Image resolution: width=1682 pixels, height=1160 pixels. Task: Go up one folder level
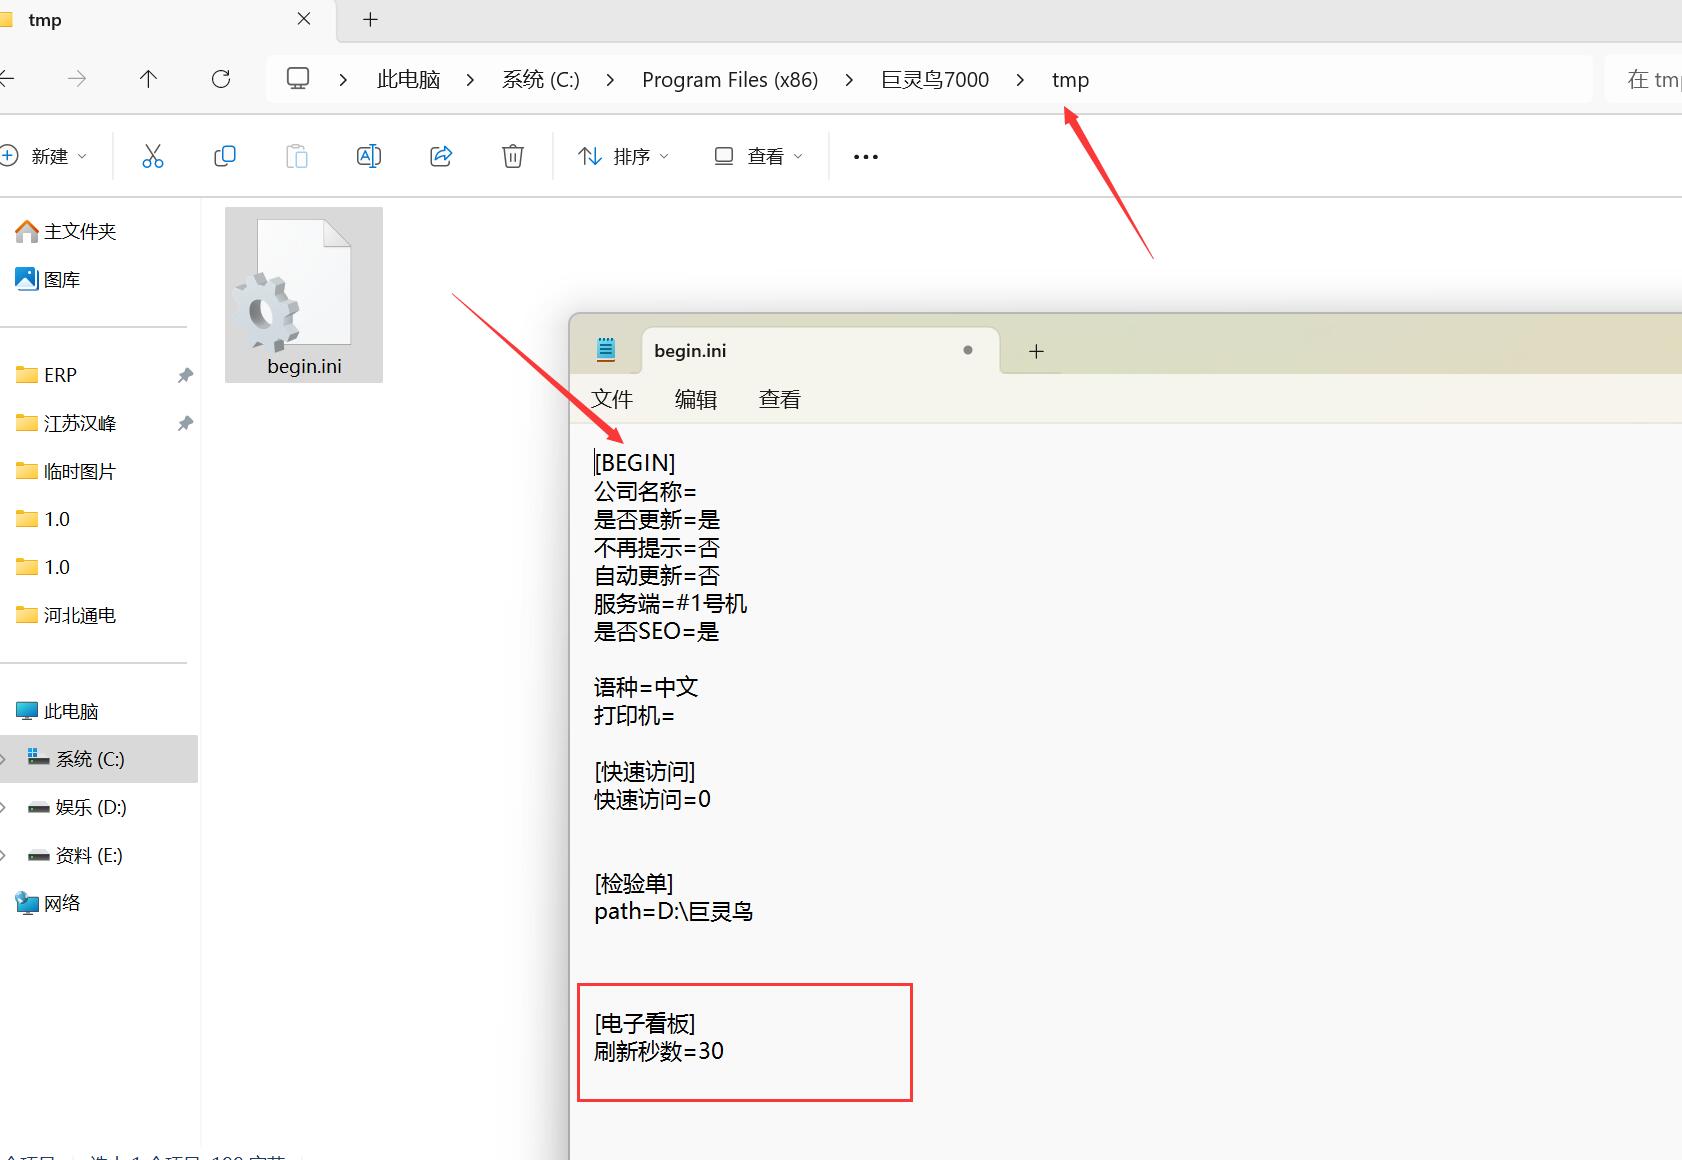pyautogui.click(x=148, y=79)
